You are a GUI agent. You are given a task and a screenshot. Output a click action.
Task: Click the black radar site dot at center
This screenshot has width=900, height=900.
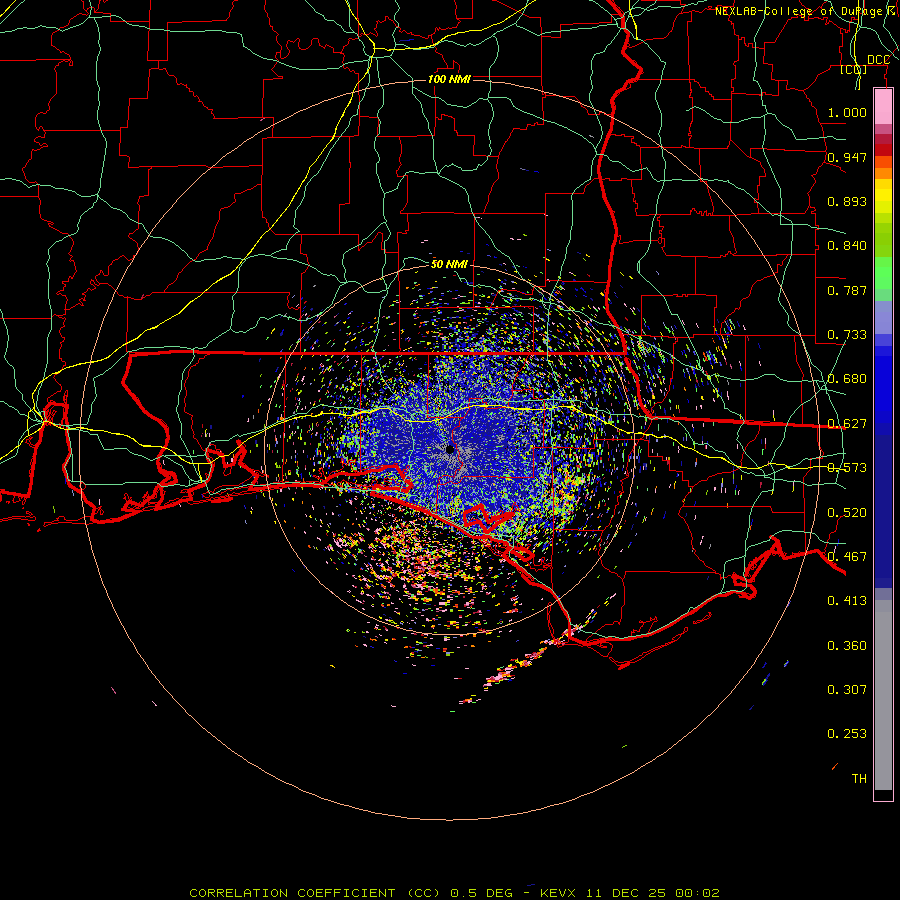pos(449,449)
